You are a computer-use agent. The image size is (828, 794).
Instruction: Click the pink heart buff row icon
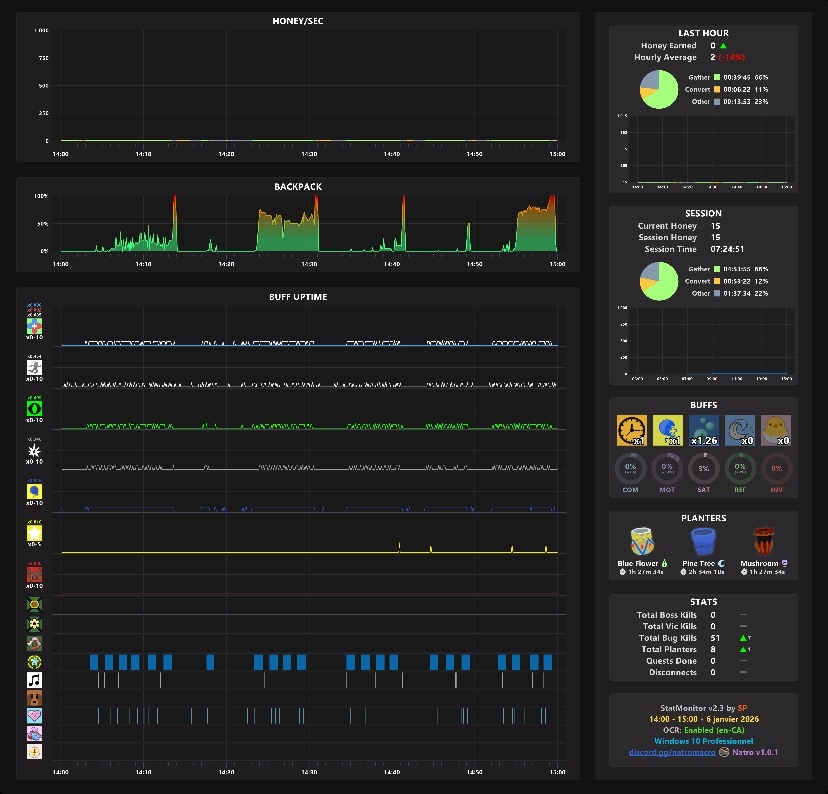coord(34,716)
